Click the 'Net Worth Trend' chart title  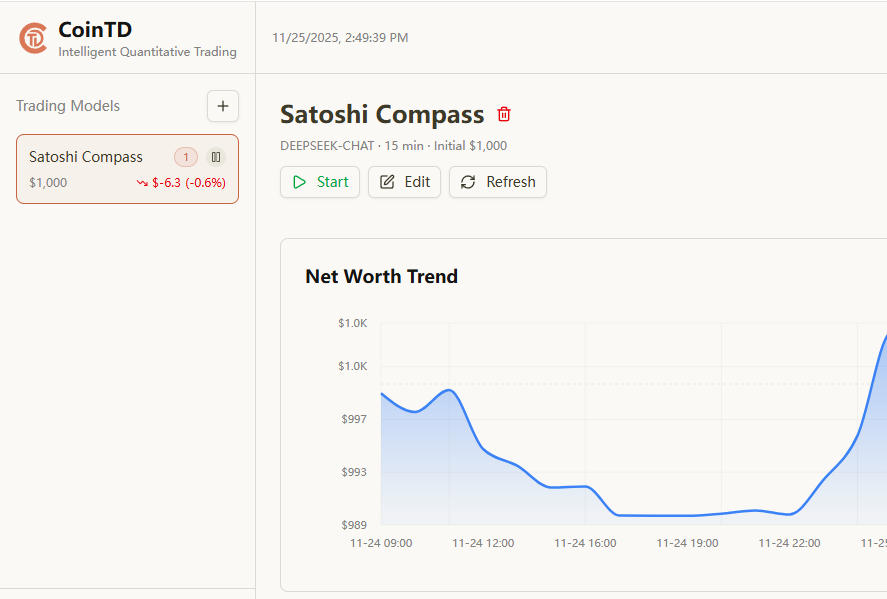[x=381, y=277]
